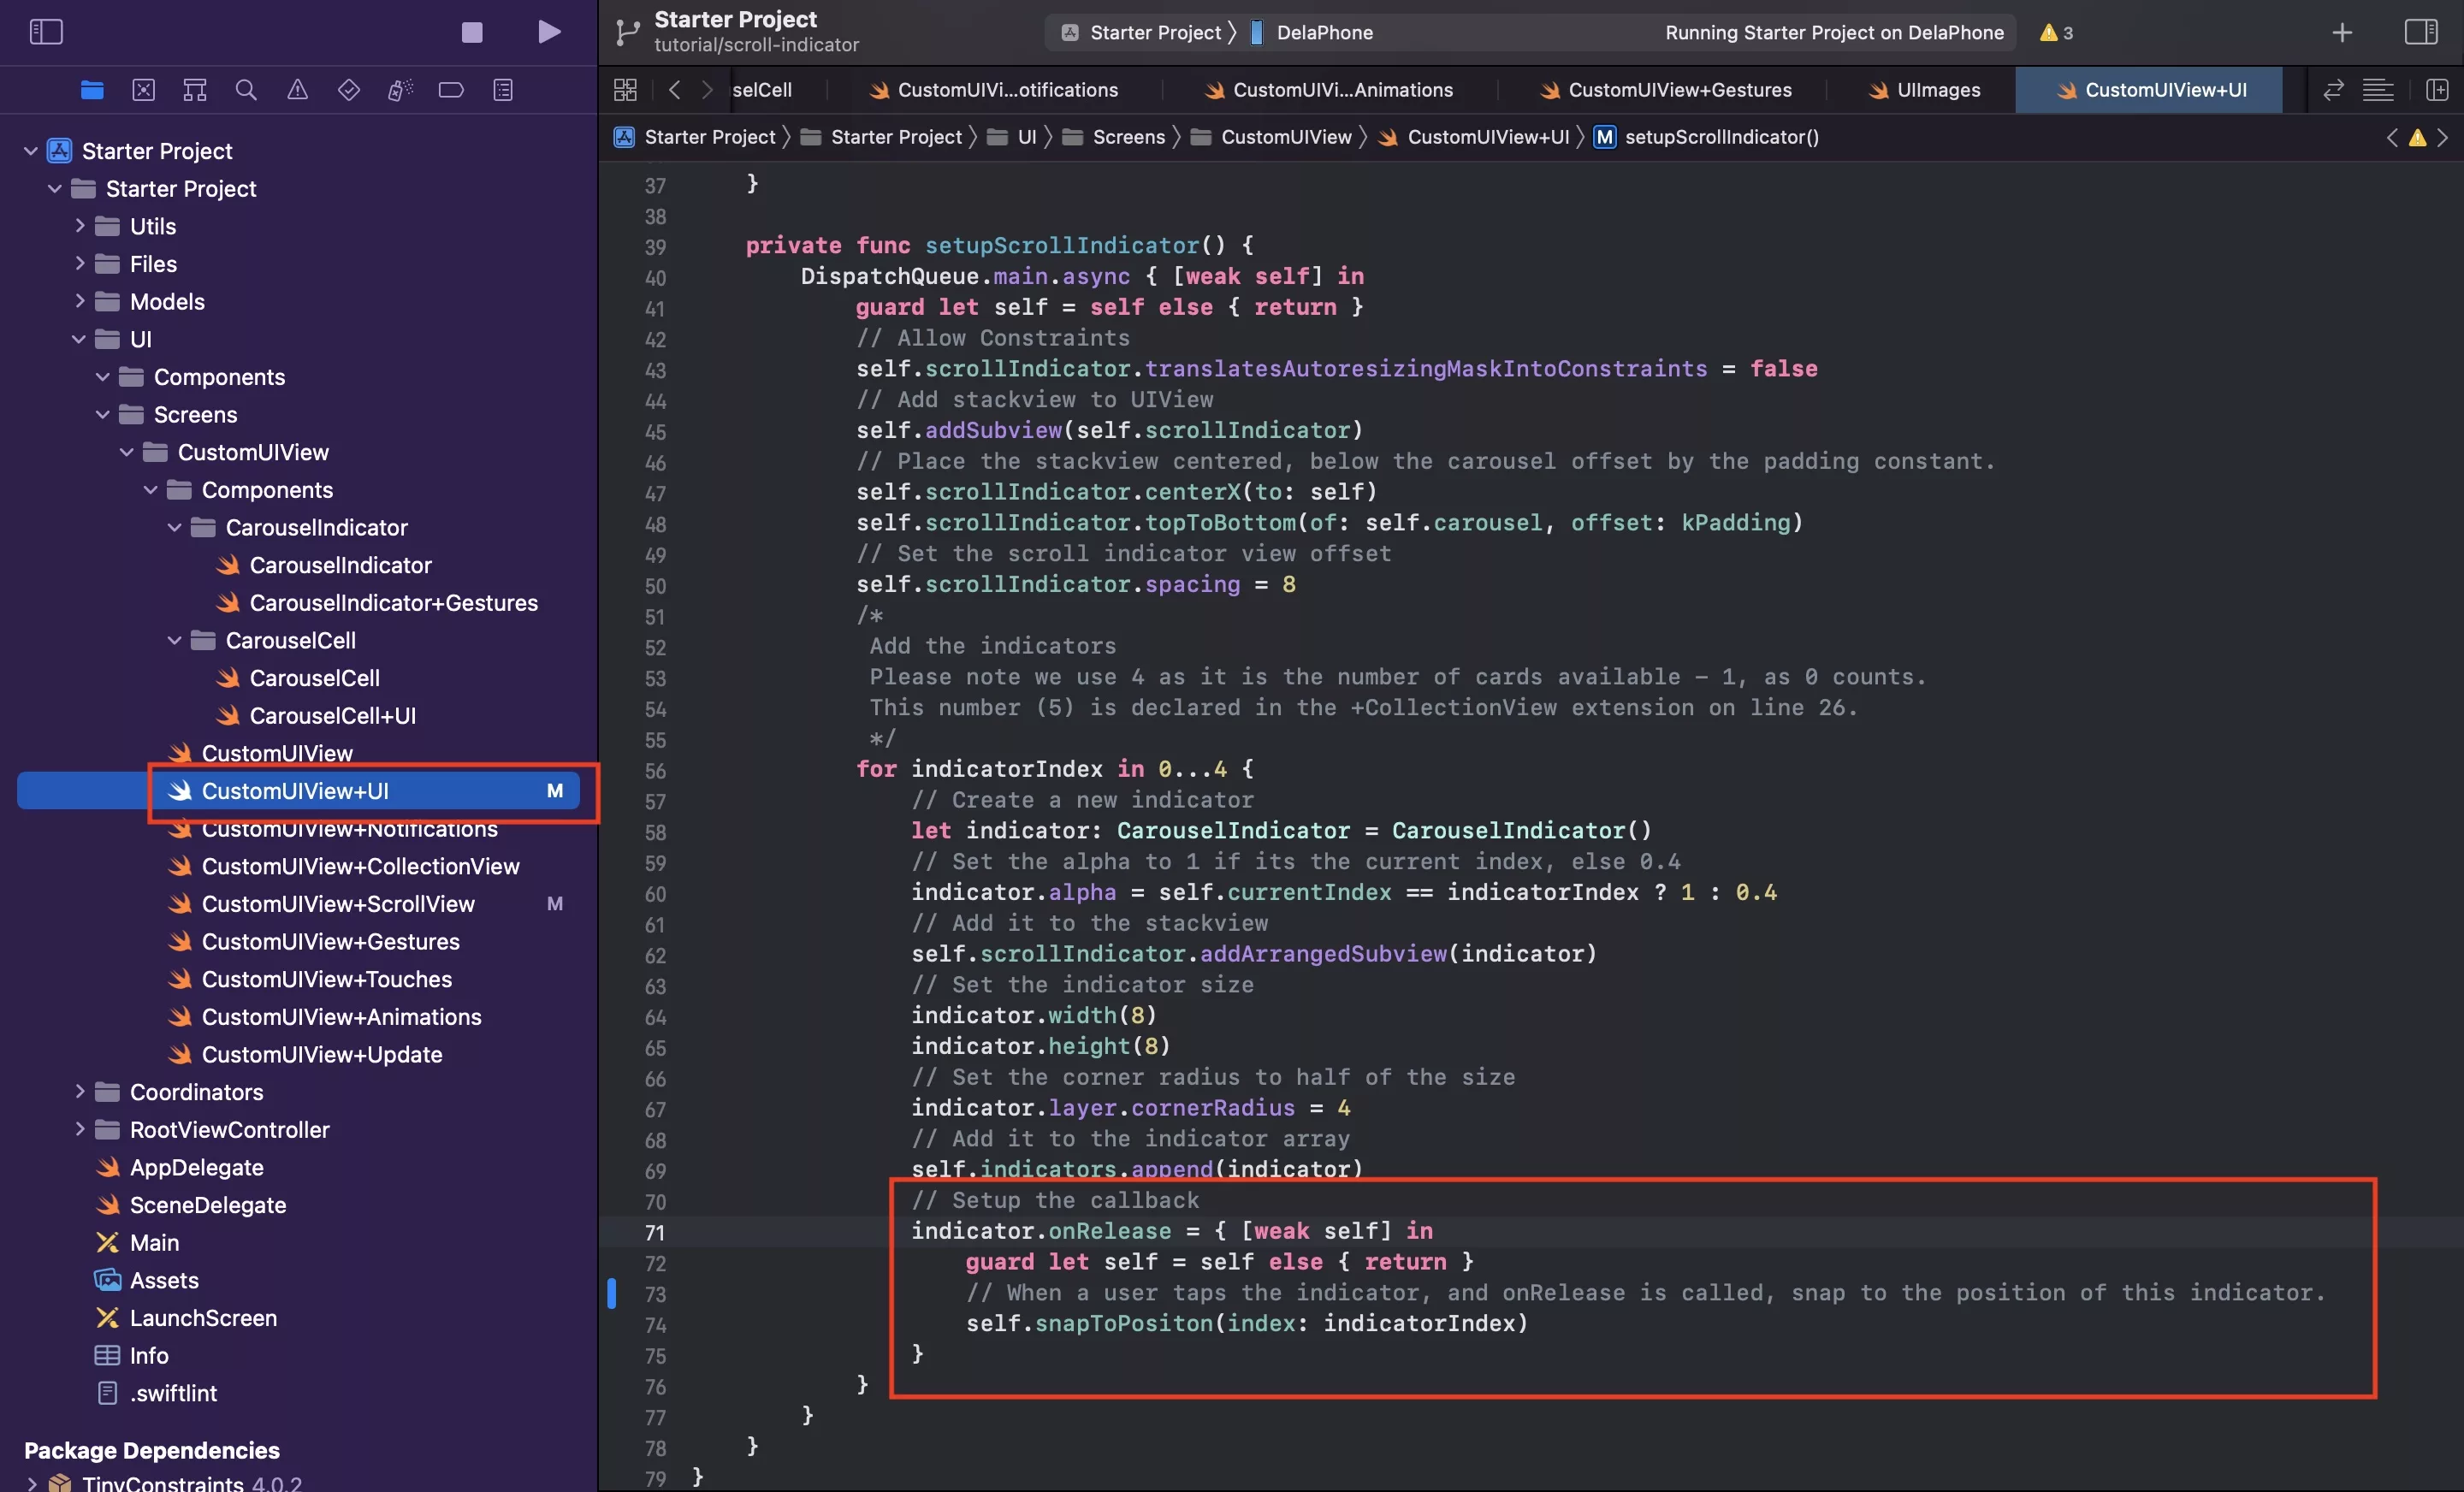
Task: Collapse the UI folder
Action: (x=79, y=339)
